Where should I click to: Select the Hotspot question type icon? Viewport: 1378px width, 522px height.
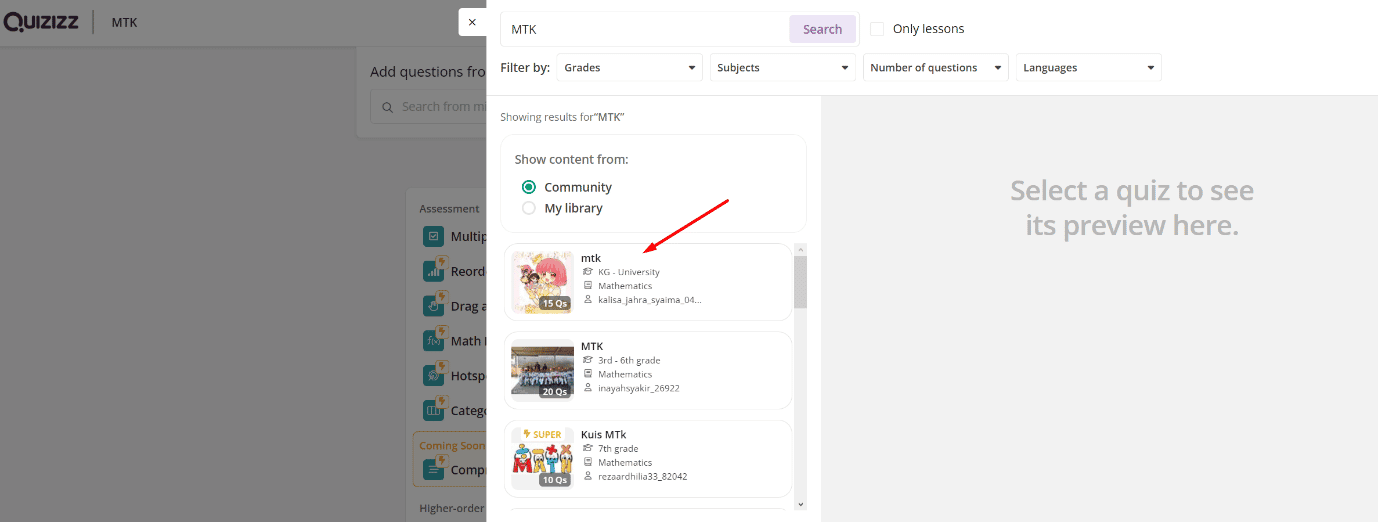[433, 376]
